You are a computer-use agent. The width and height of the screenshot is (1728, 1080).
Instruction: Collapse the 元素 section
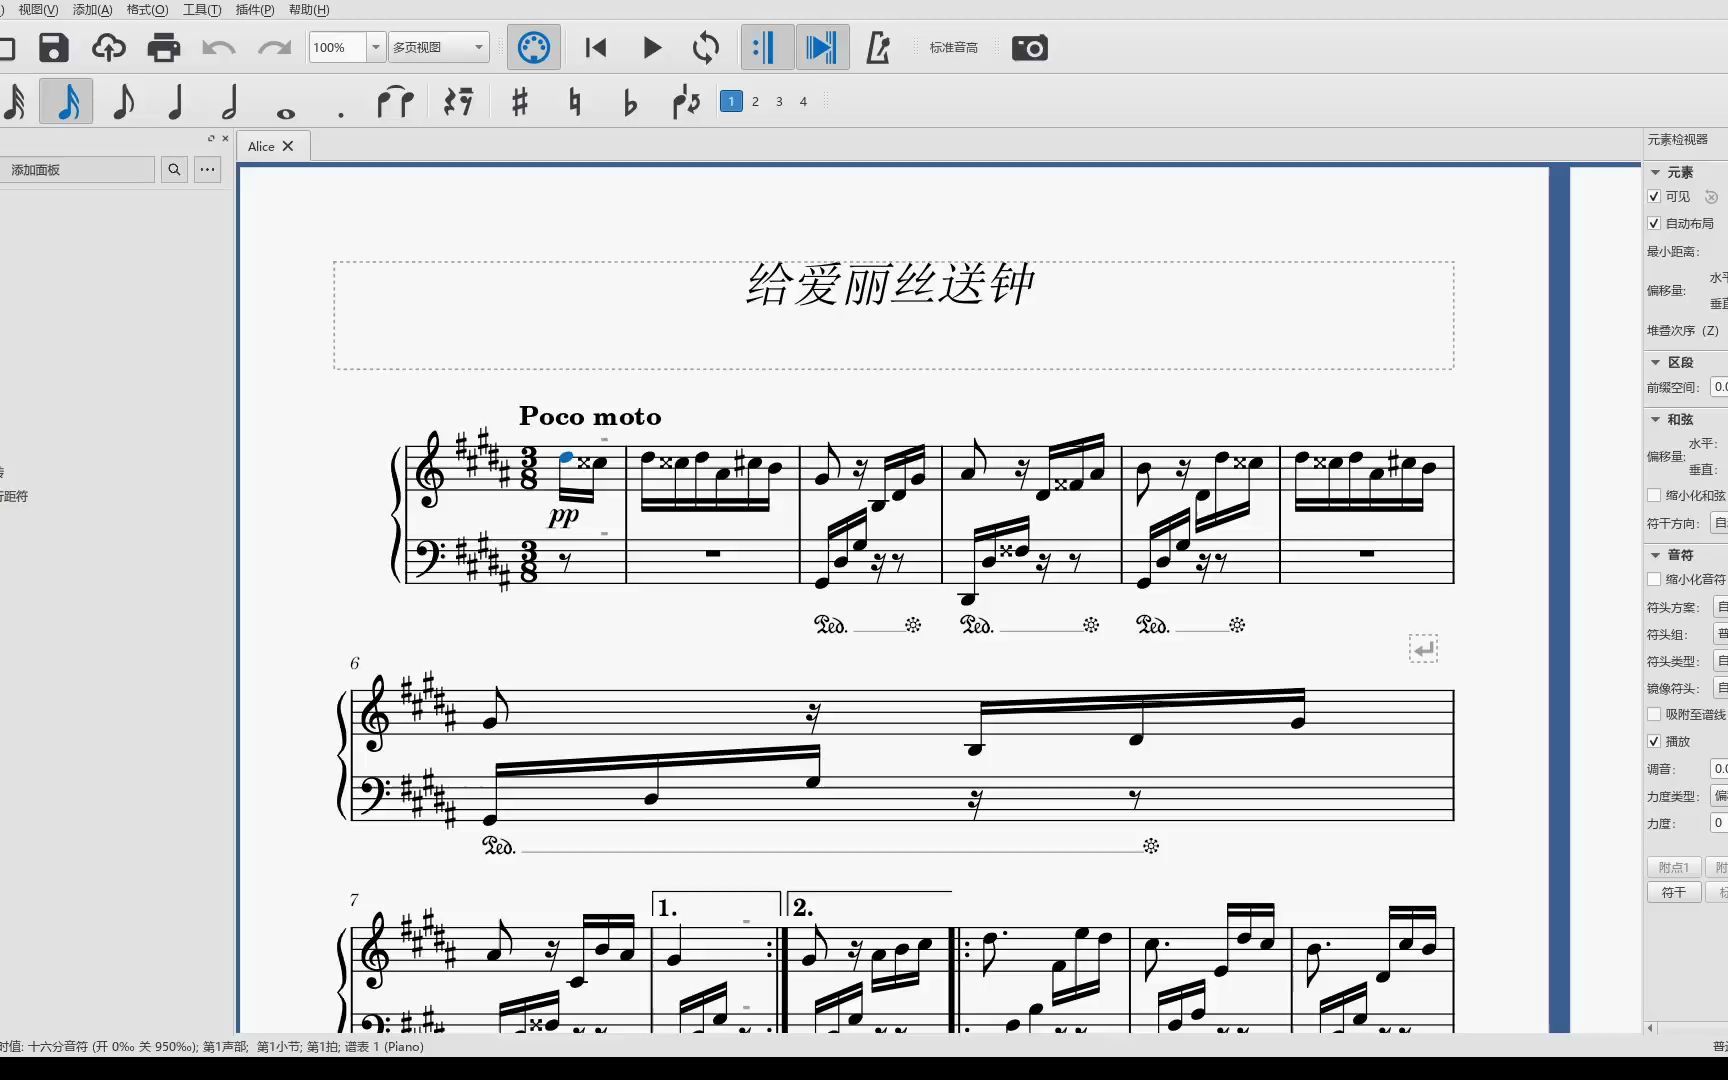coord(1655,172)
